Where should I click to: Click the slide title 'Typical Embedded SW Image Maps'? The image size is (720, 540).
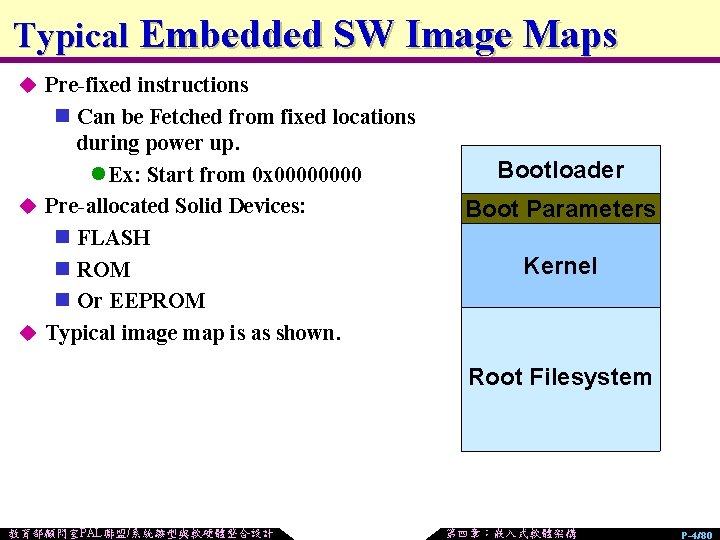pos(315,37)
